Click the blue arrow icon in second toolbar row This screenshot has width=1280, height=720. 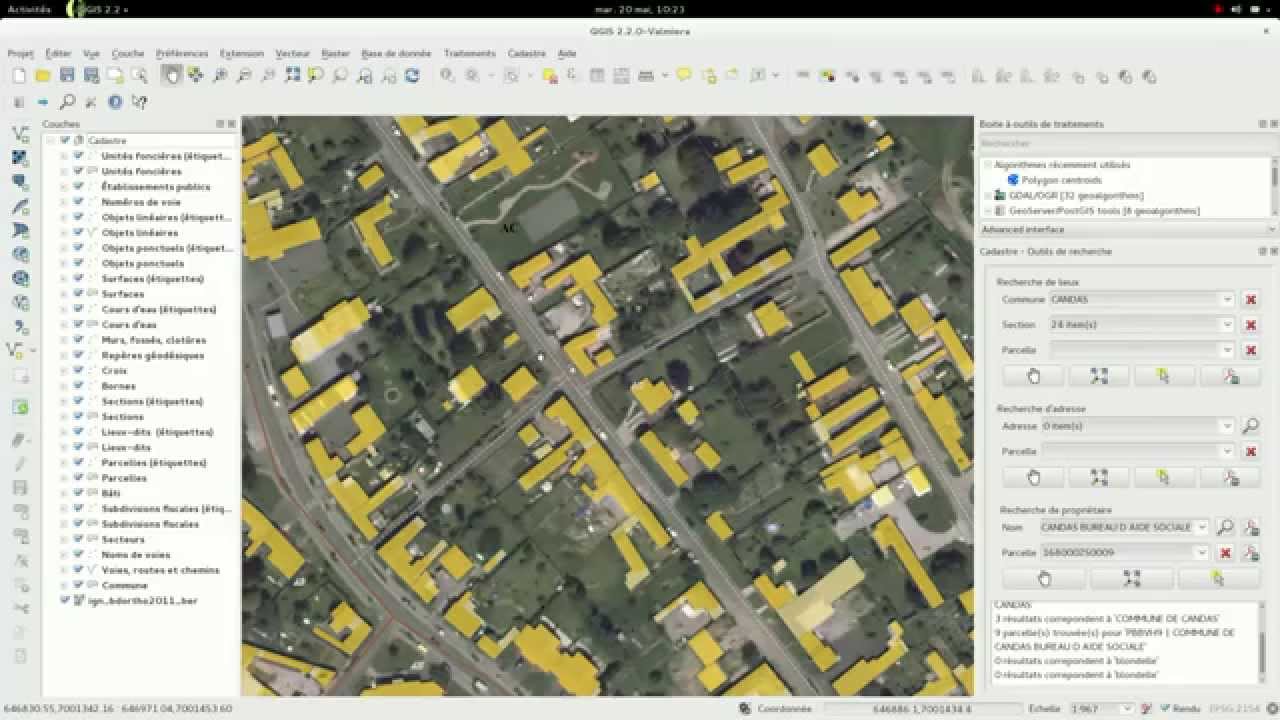pyautogui.click(x=43, y=102)
